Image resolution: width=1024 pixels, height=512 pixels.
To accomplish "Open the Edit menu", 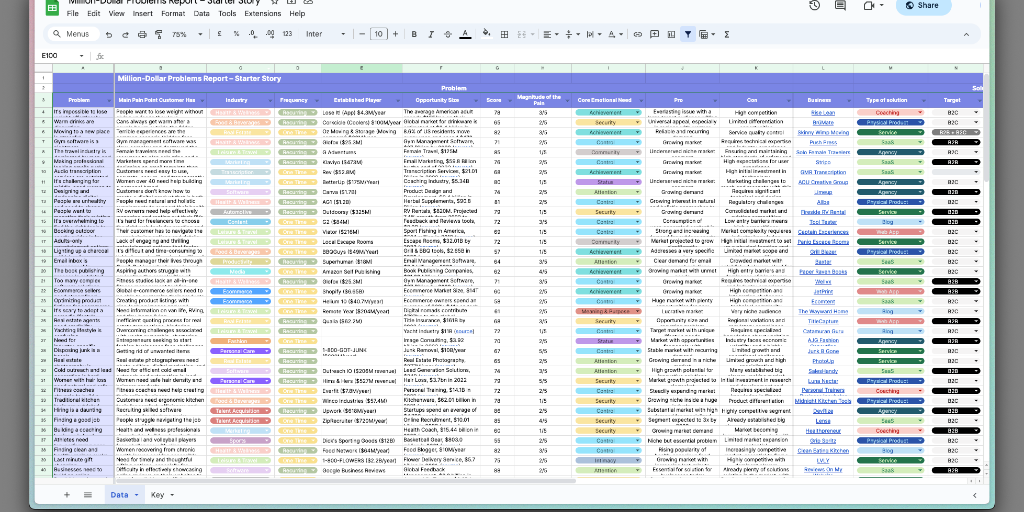I will tap(93, 13).
